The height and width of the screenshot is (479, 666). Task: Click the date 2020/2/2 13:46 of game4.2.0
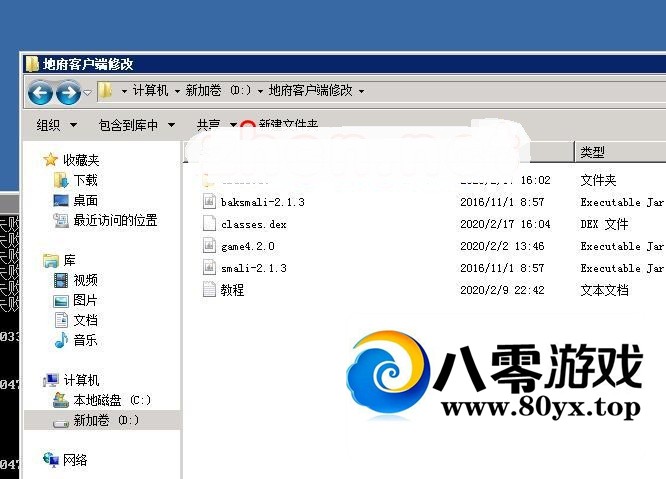tap(502, 246)
